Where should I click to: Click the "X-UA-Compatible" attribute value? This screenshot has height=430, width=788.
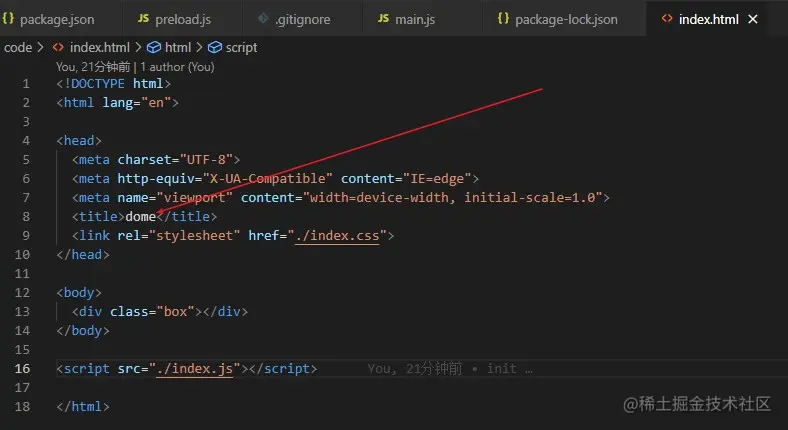tap(267, 178)
